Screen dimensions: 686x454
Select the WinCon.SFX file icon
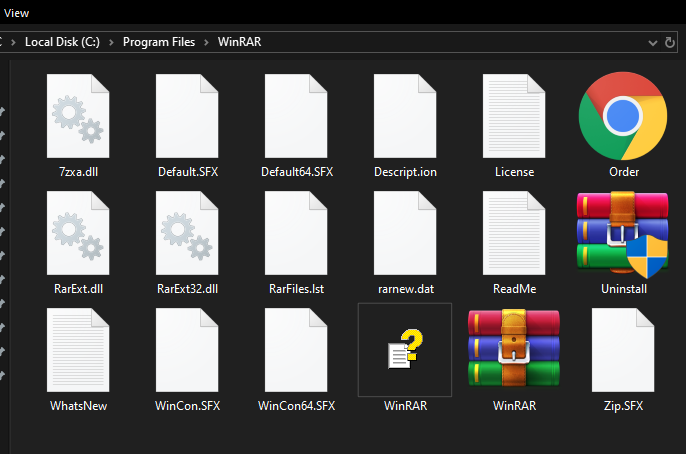[187, 350]
